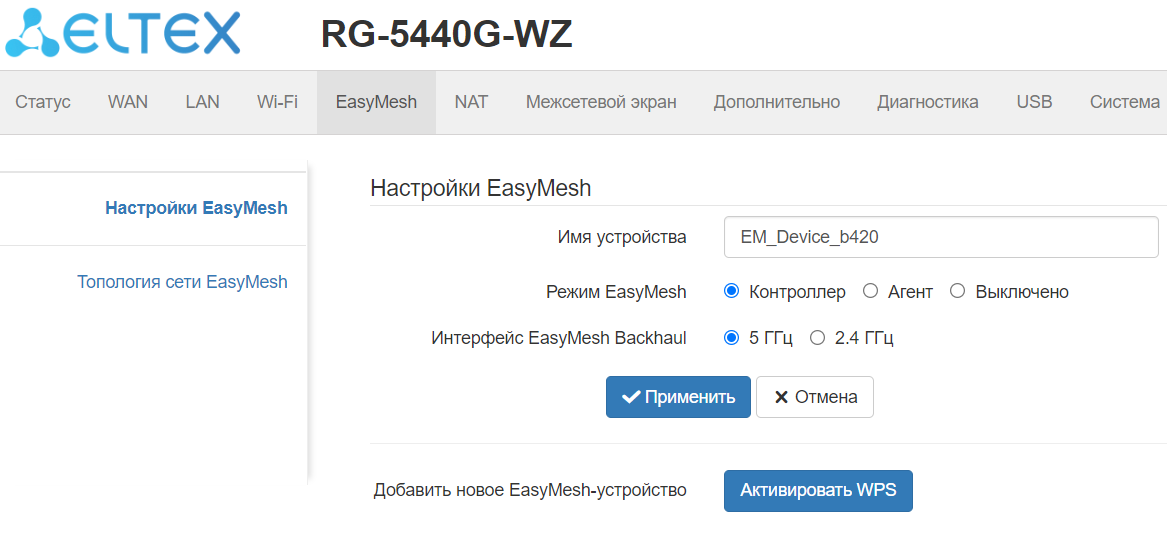This screenshot has height=536, width=1167.
Task: Open the LAN settings tab
Action: pyautogui.click(x=202, y=102)
